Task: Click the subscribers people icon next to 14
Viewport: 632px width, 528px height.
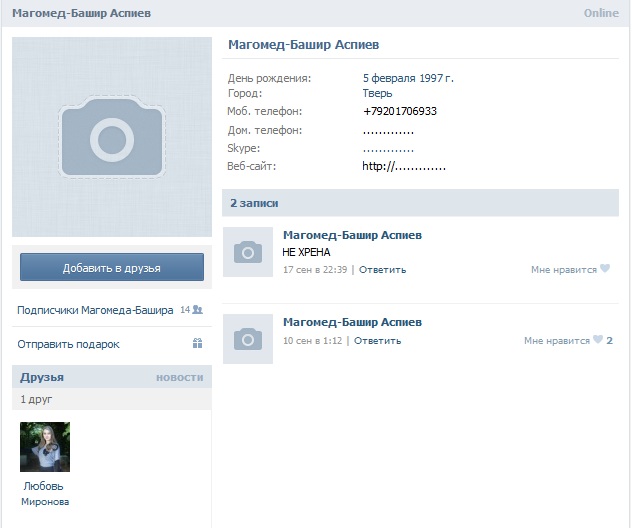Action: pos(198,311)
